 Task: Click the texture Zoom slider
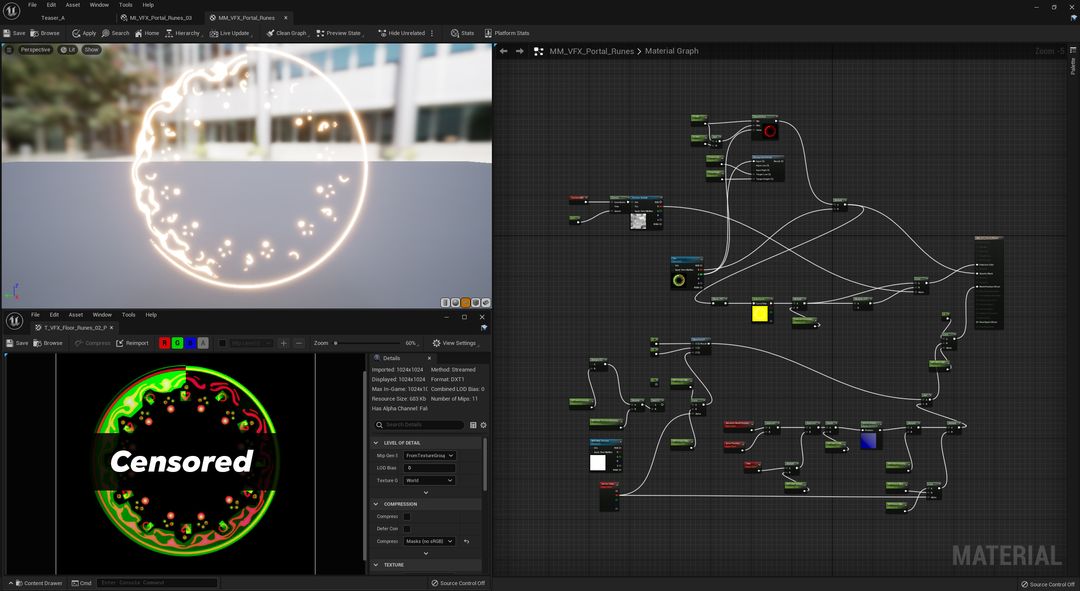[x=365, y=343]
